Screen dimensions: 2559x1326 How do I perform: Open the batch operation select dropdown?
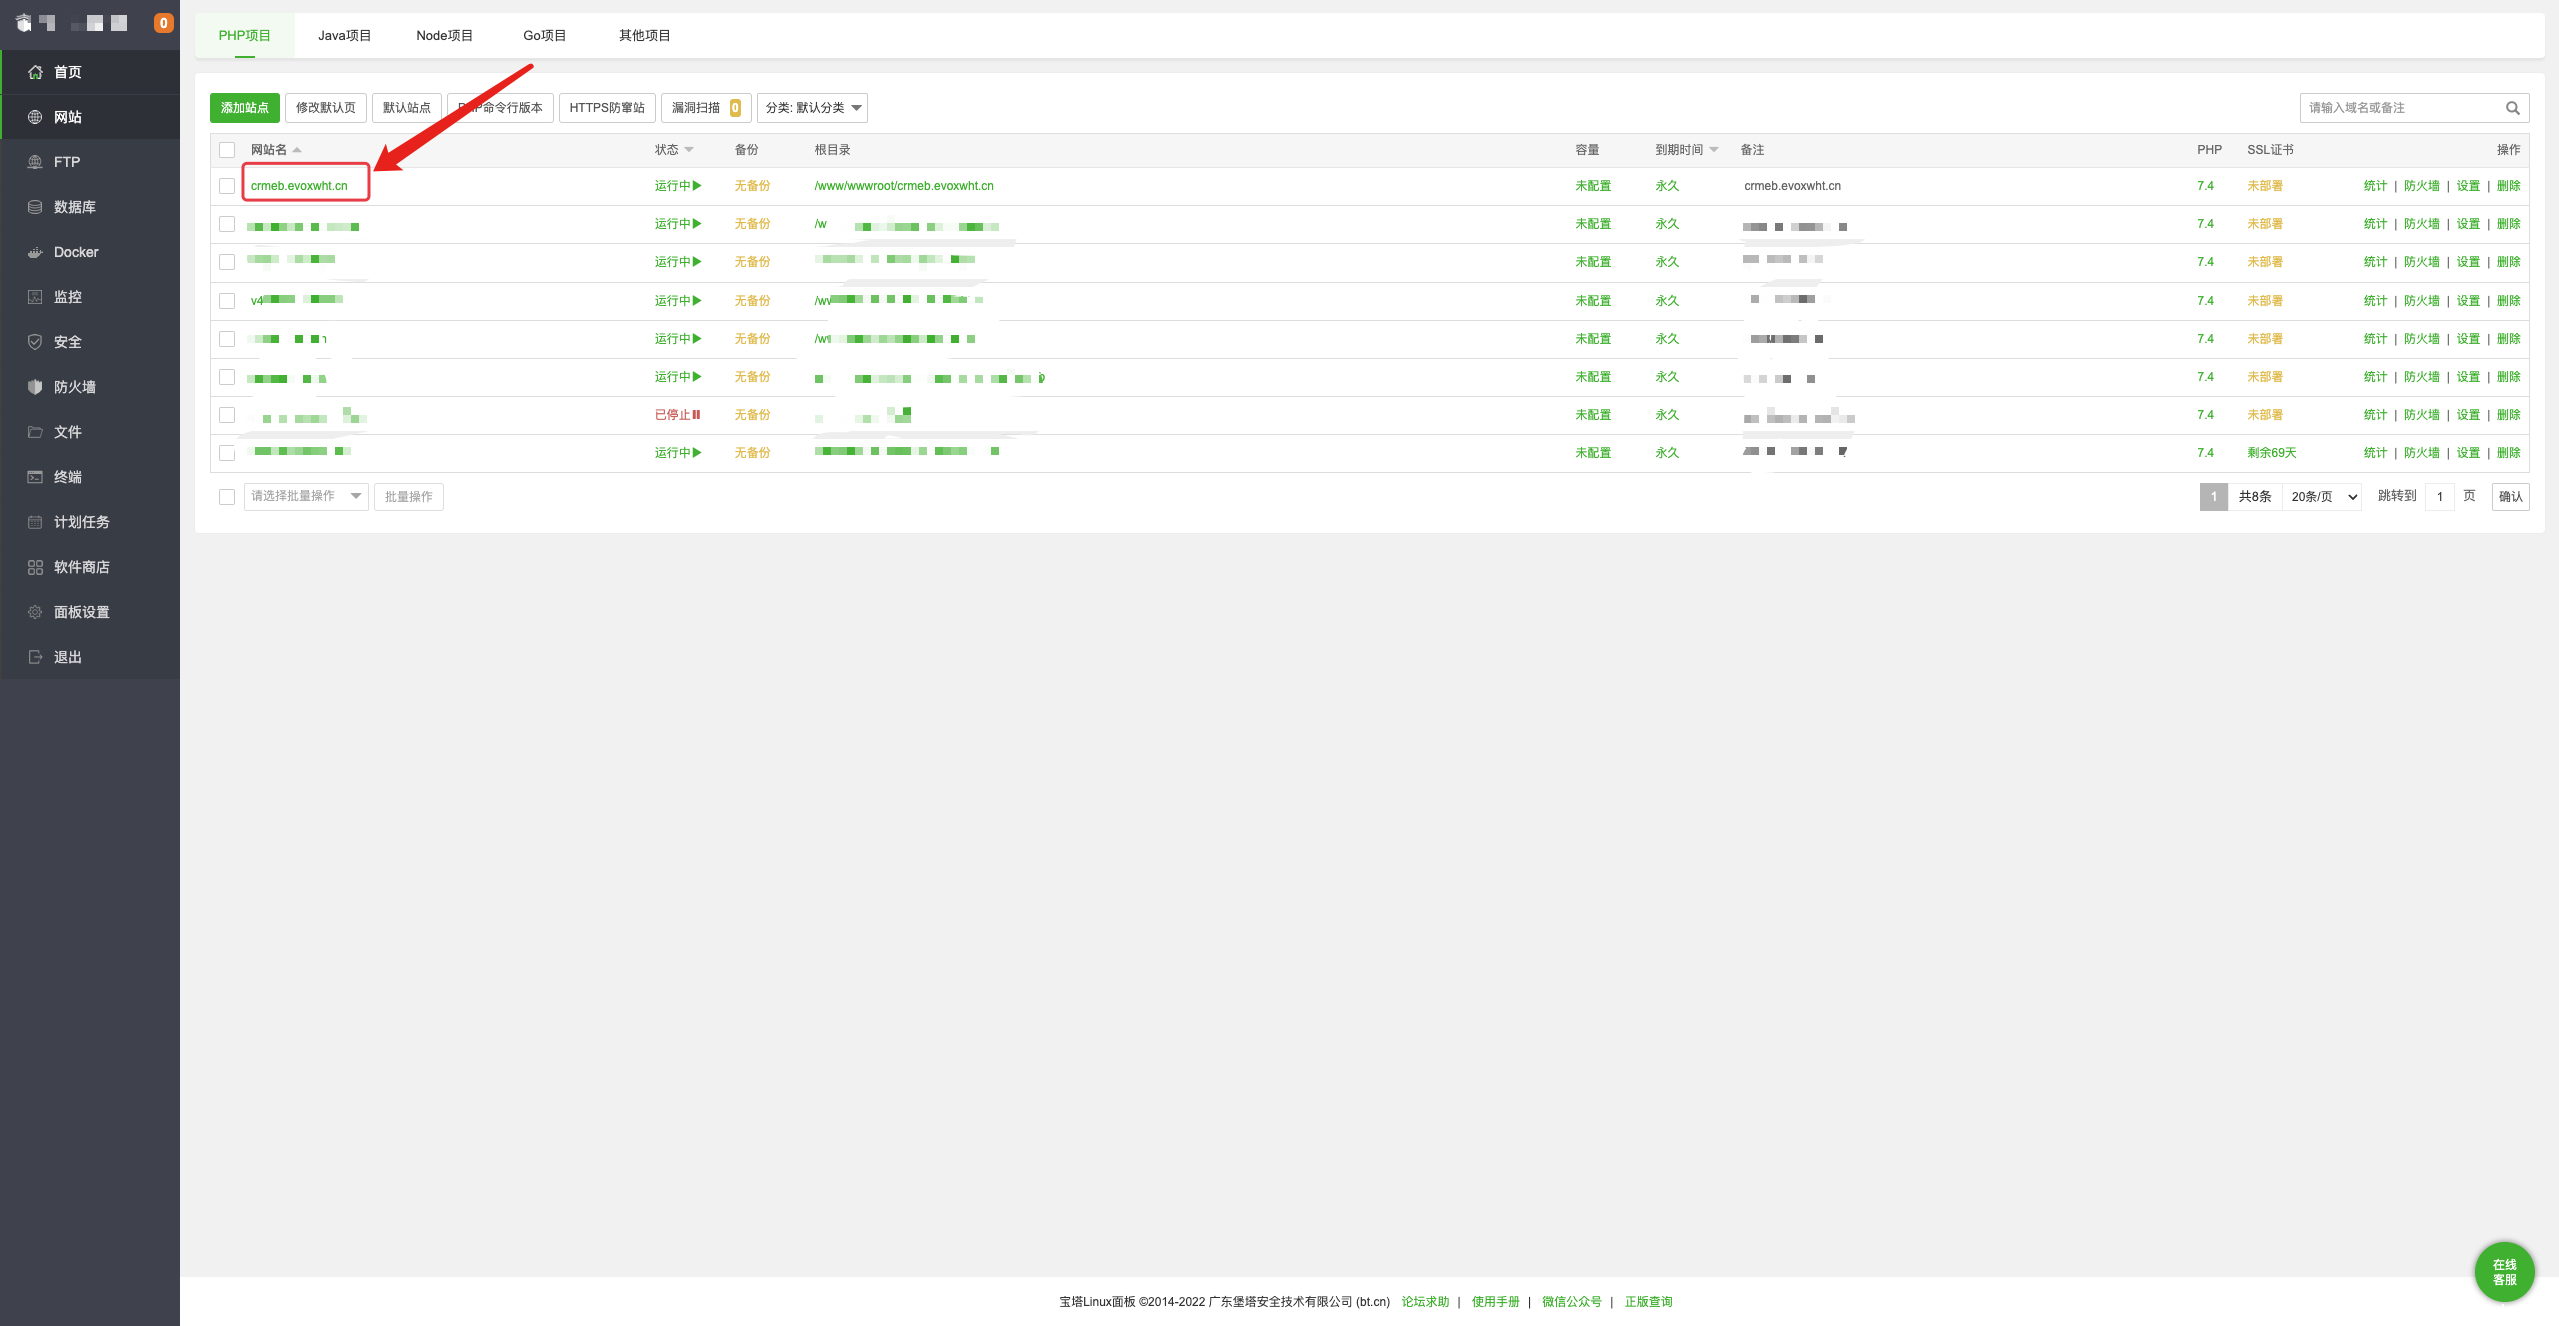coord(305,496)
